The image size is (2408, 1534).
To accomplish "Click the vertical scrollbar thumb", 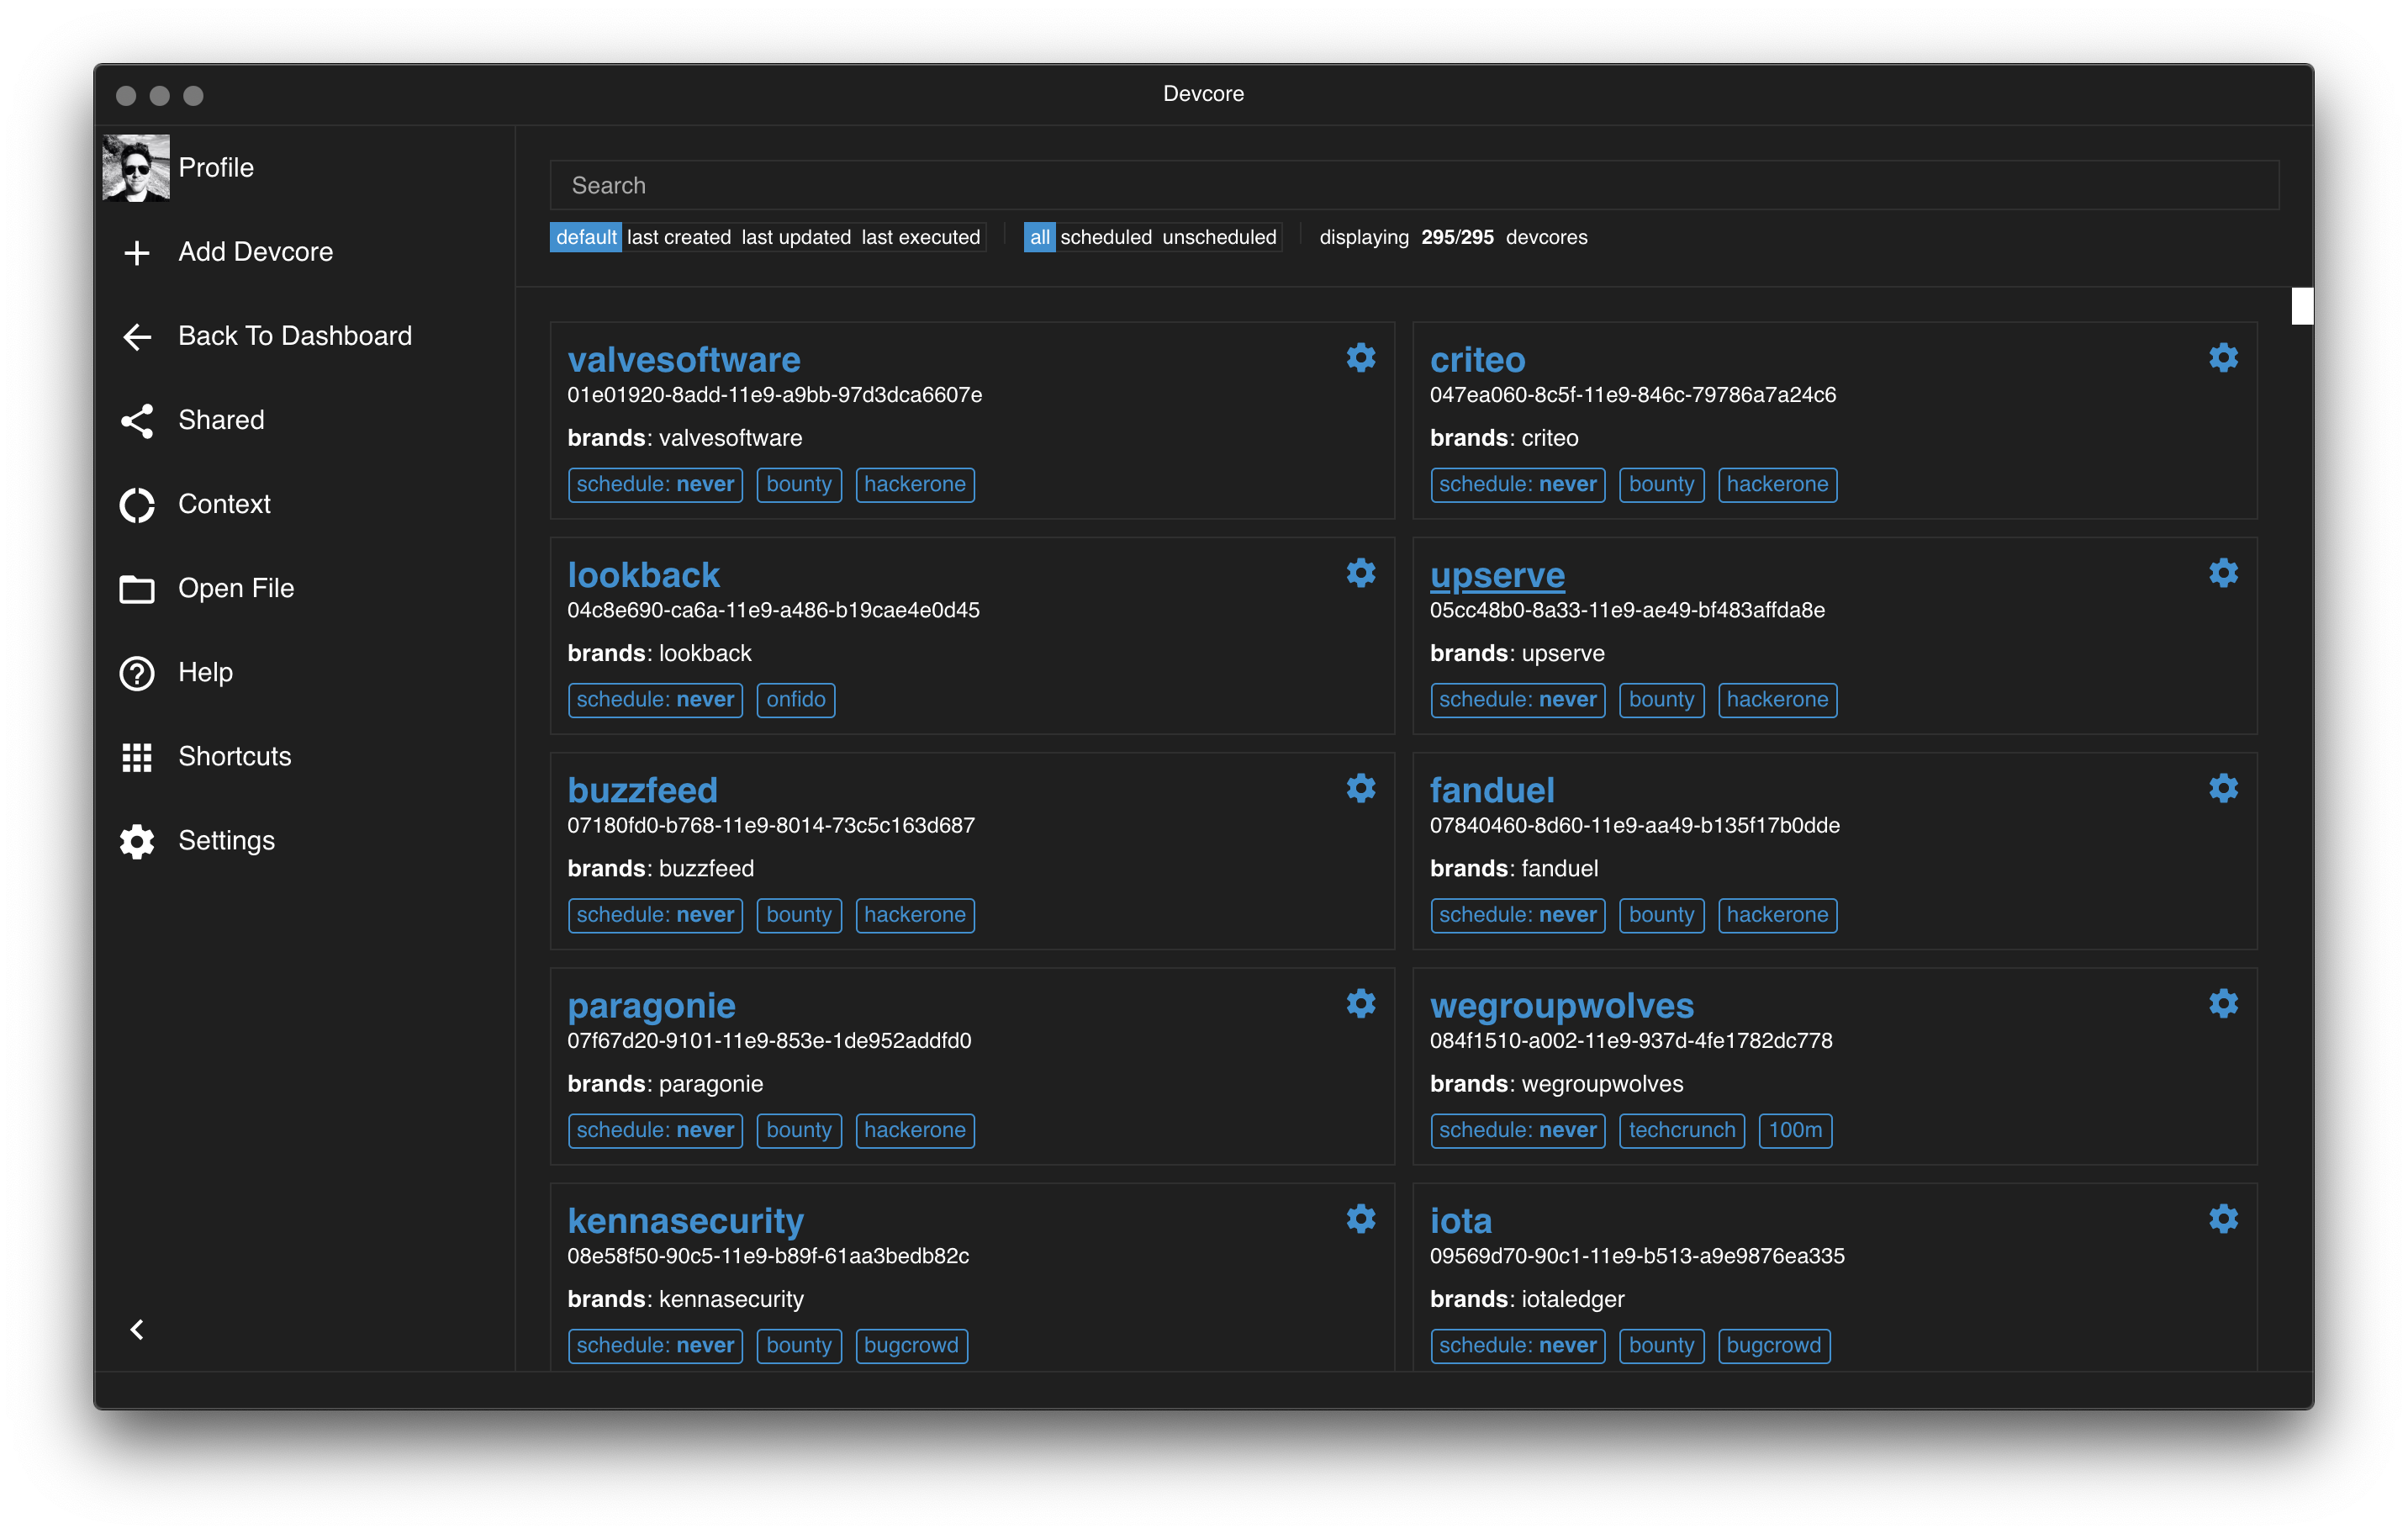I will (x=2302, y=306).
